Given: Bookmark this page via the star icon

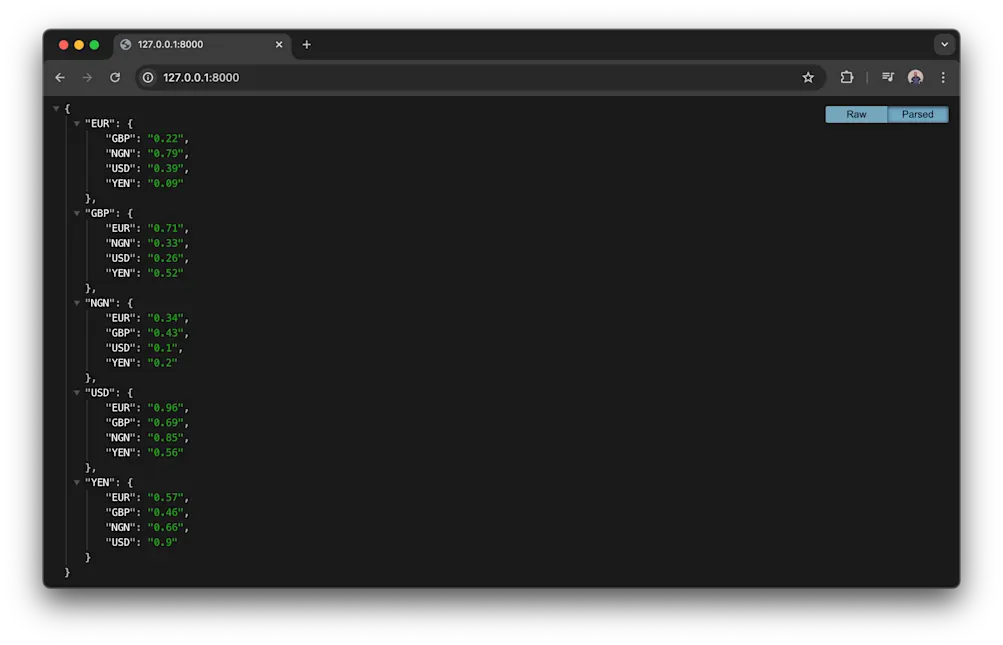Looking at the screenshot, I should click(x=808, y=77).
